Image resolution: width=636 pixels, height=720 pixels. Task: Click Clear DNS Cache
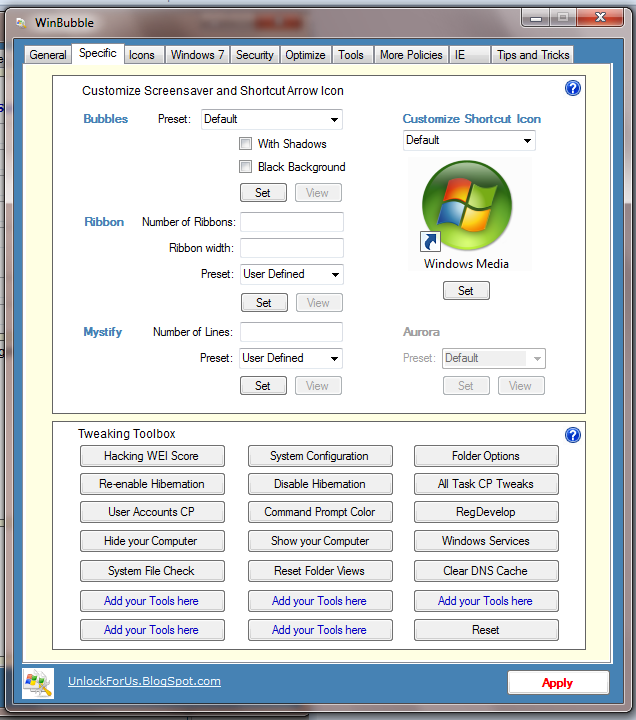coord(486,571)
